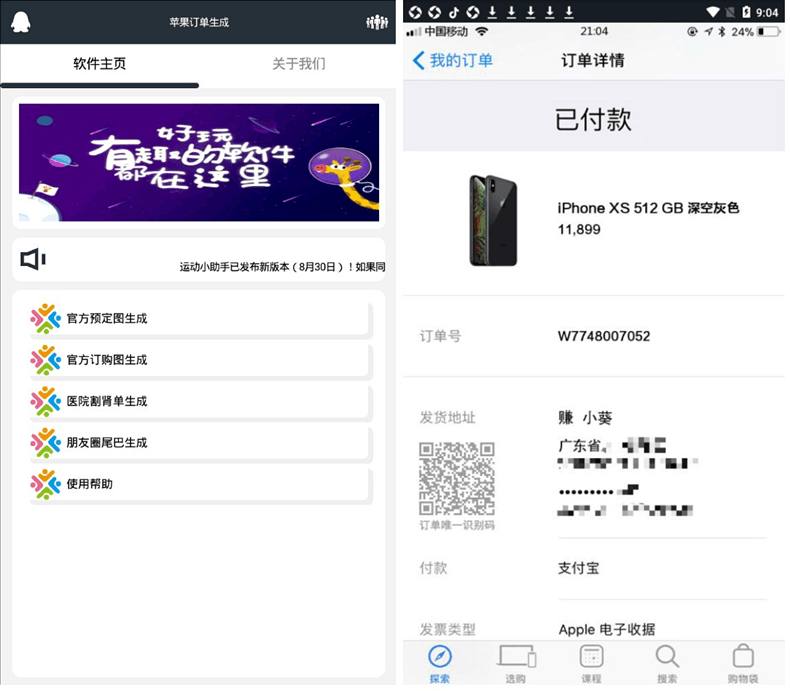Click the speaker announcement icon
This screenshot has width=790, height=691.
pyautogui.click(x=33, y=260)
